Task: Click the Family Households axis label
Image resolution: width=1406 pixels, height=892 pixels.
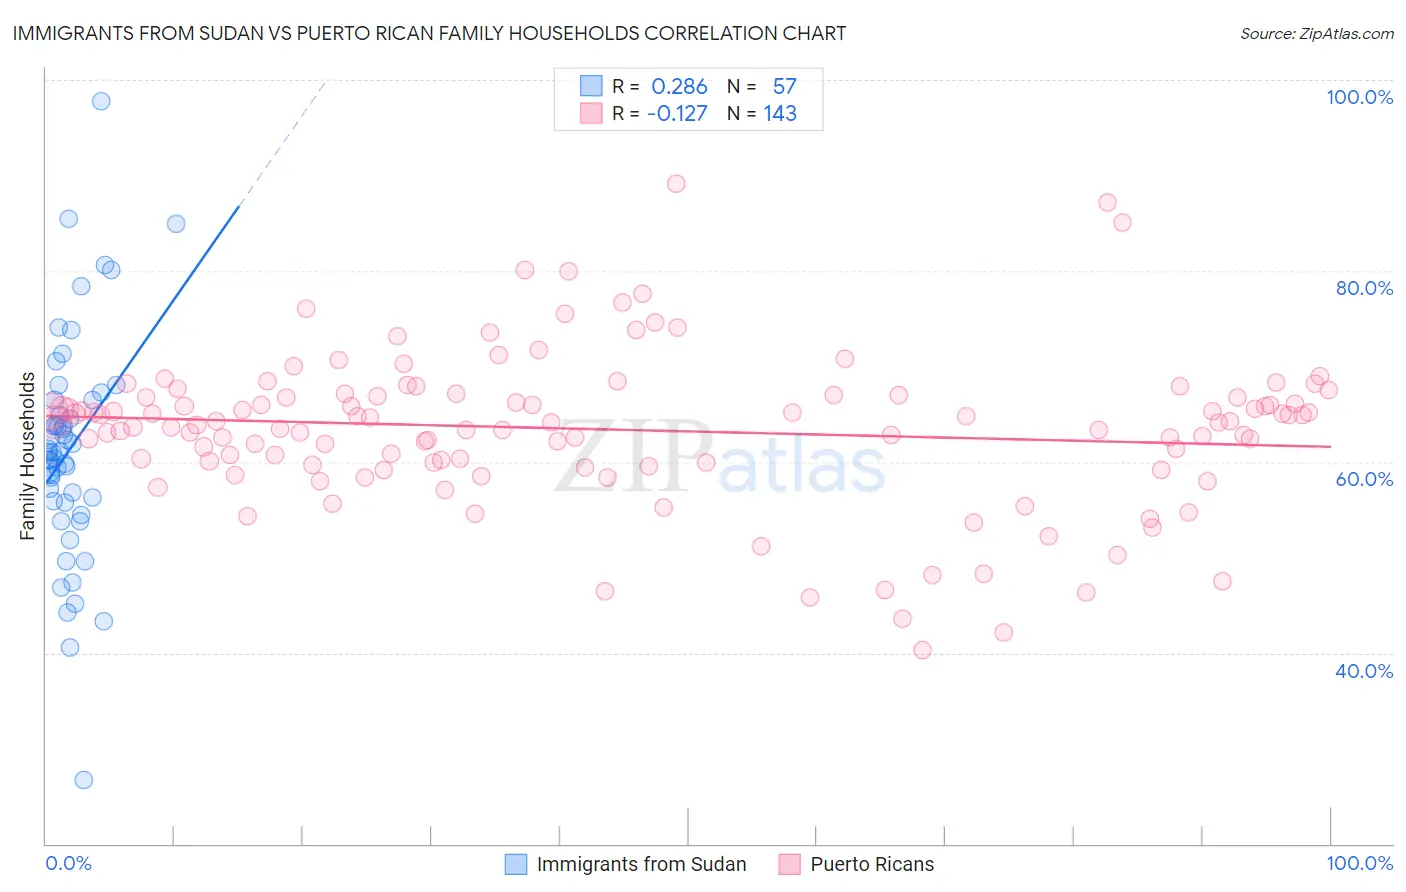Action: [x=27, y=456]
